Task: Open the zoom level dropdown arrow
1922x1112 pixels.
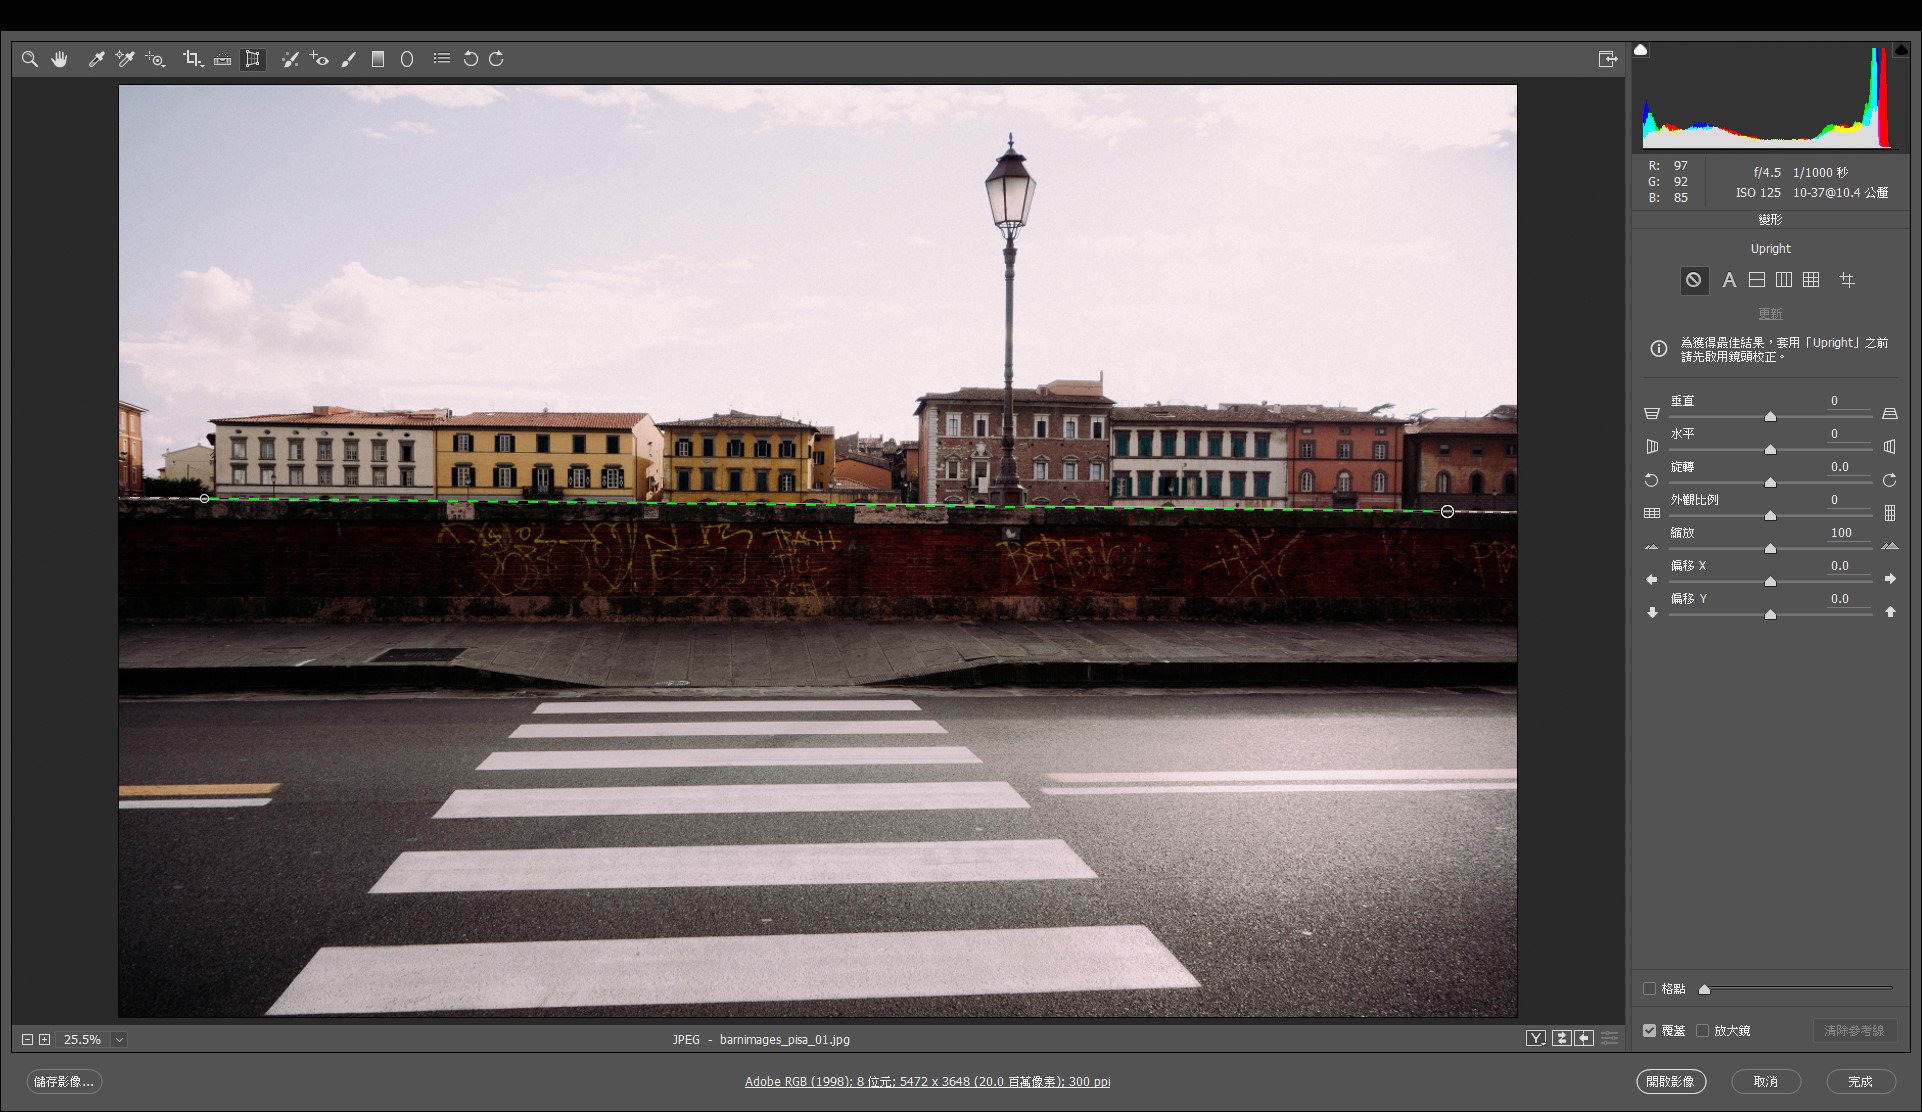Action: click(x=119, y=1040)
